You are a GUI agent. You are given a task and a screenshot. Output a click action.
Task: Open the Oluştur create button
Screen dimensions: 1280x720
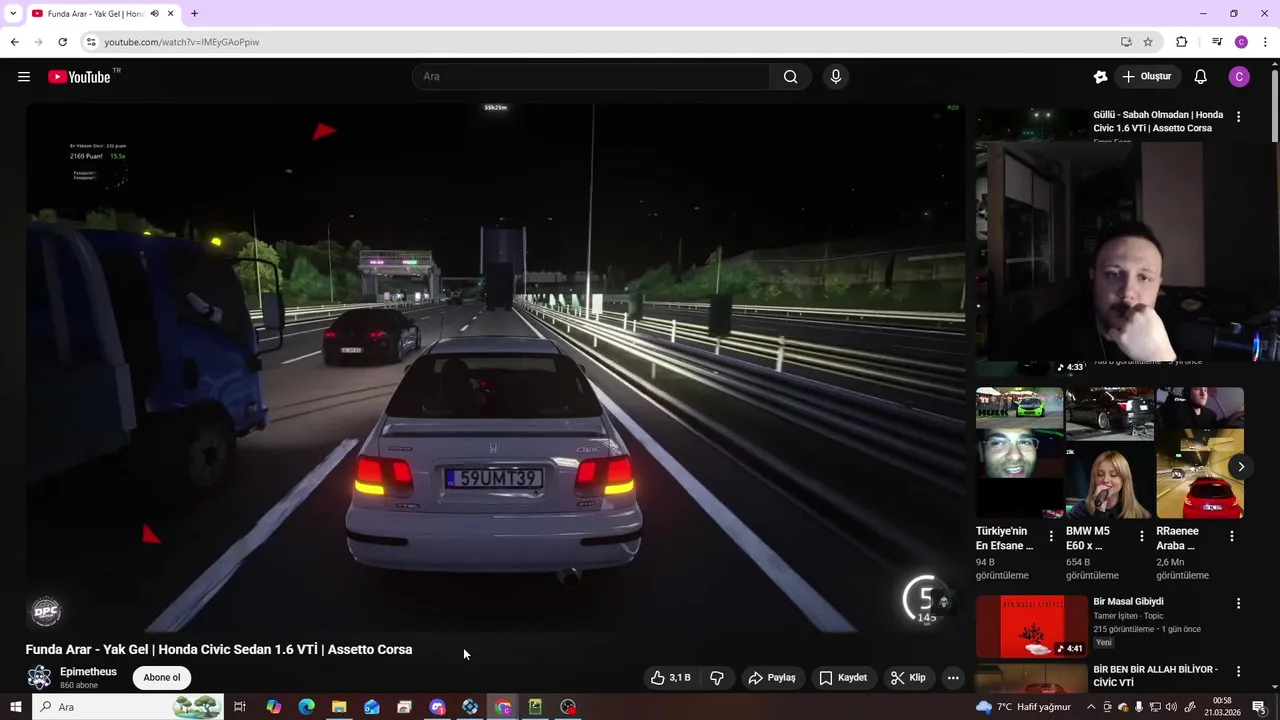click(1147, 77)
